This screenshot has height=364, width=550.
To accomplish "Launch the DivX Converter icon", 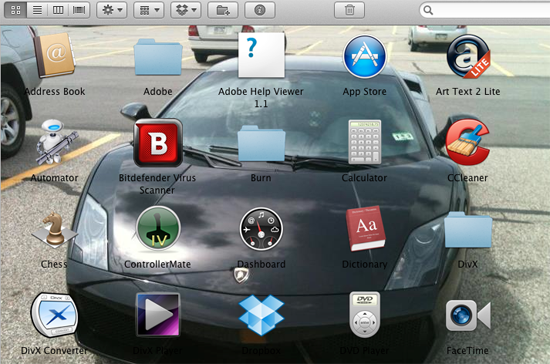I will coord(54,315).
